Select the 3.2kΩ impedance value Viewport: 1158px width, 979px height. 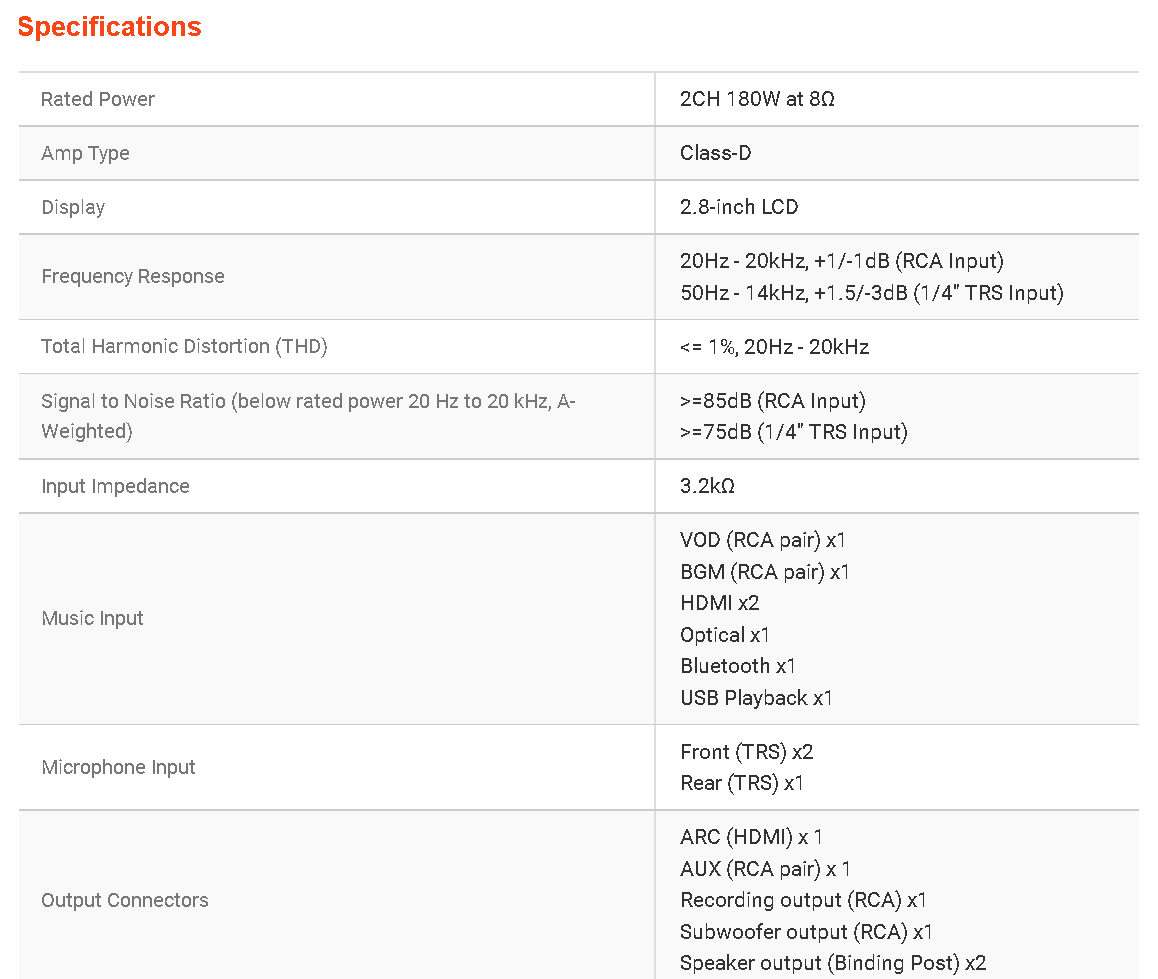tap(707, 486)
